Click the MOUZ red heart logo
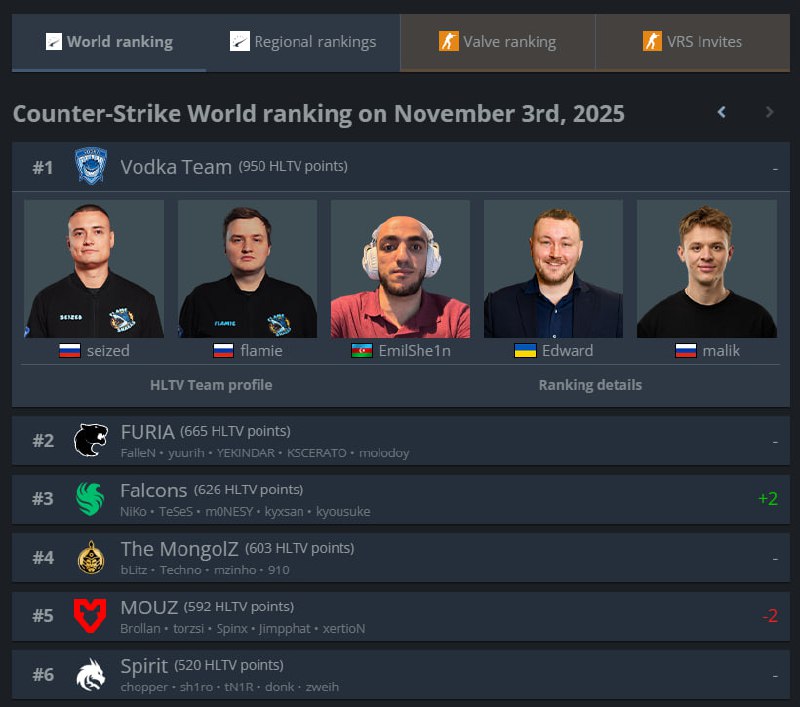The height and width of the screenshot is (707, 800). (90, 616)
